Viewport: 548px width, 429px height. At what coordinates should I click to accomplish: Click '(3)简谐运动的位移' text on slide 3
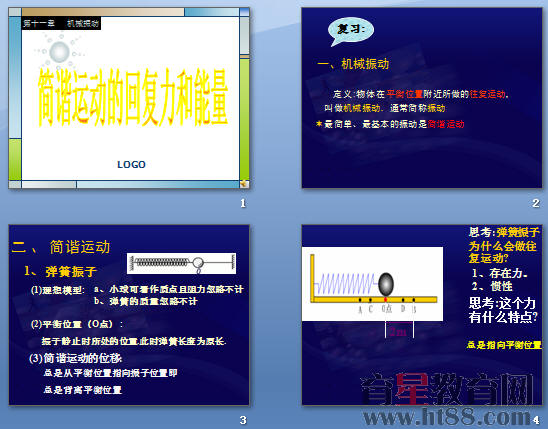click(75, 358)
